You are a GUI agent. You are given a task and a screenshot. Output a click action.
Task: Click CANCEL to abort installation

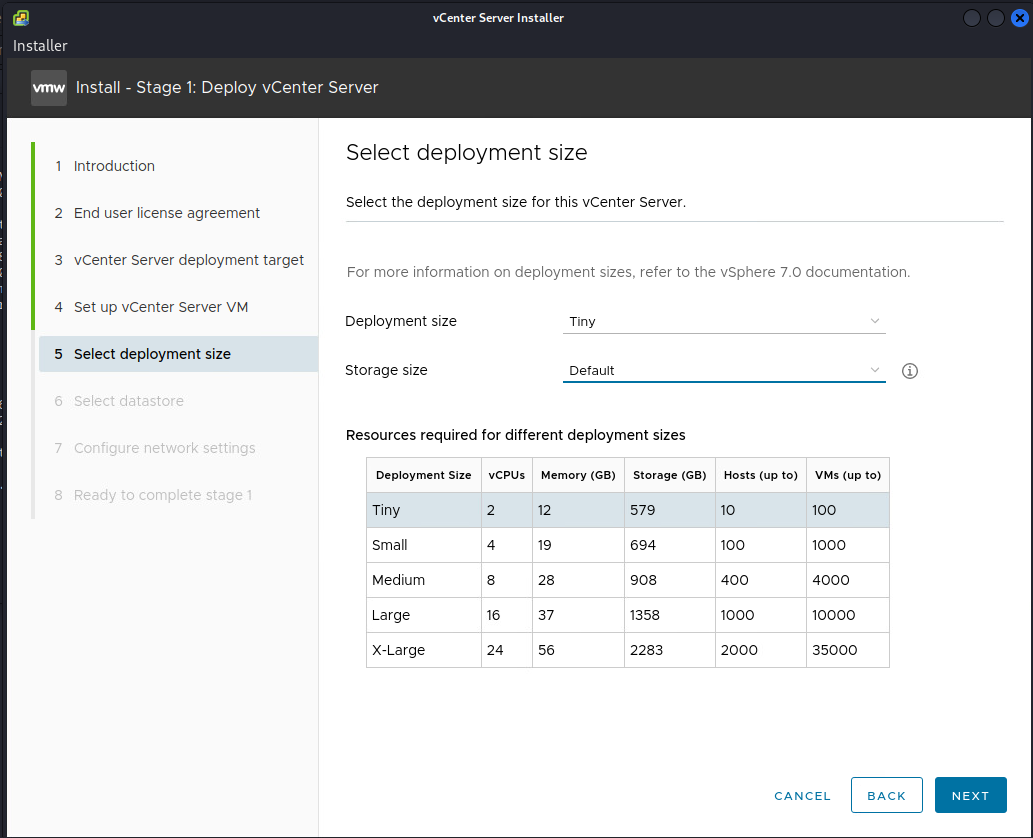[802, 796]
